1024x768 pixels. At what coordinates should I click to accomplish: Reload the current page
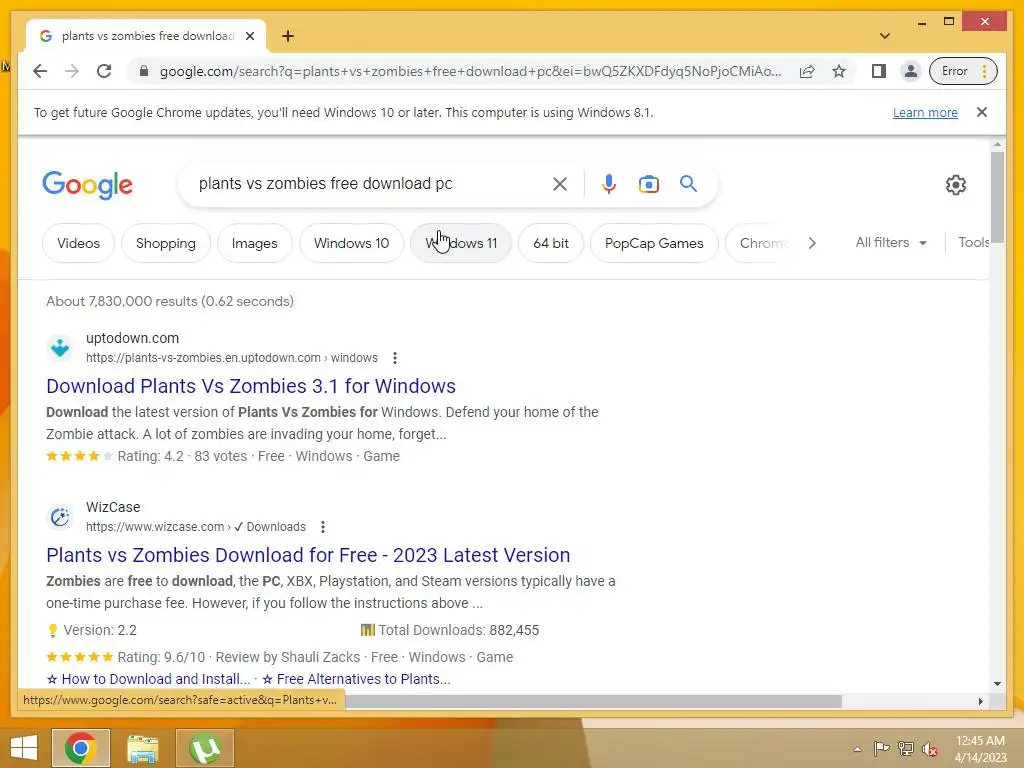104,71
